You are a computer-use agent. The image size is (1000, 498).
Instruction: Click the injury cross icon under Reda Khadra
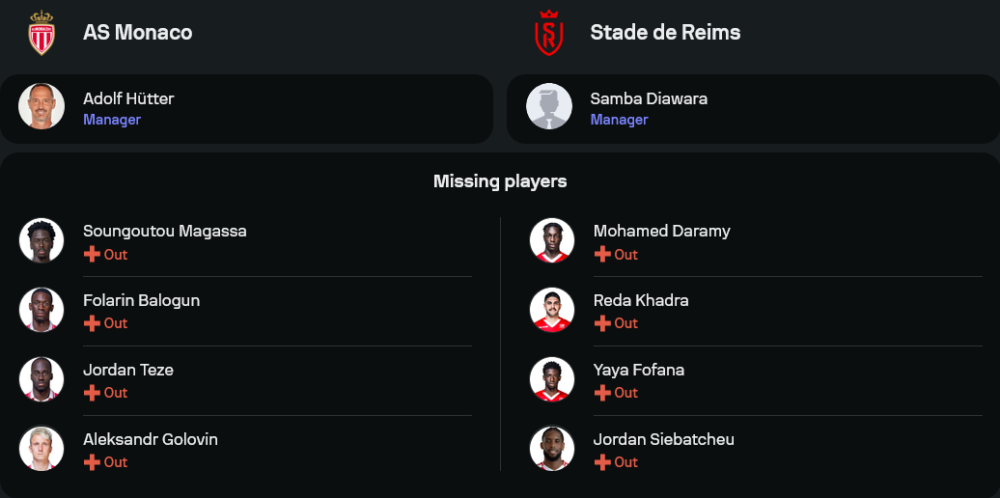(602, 323)
